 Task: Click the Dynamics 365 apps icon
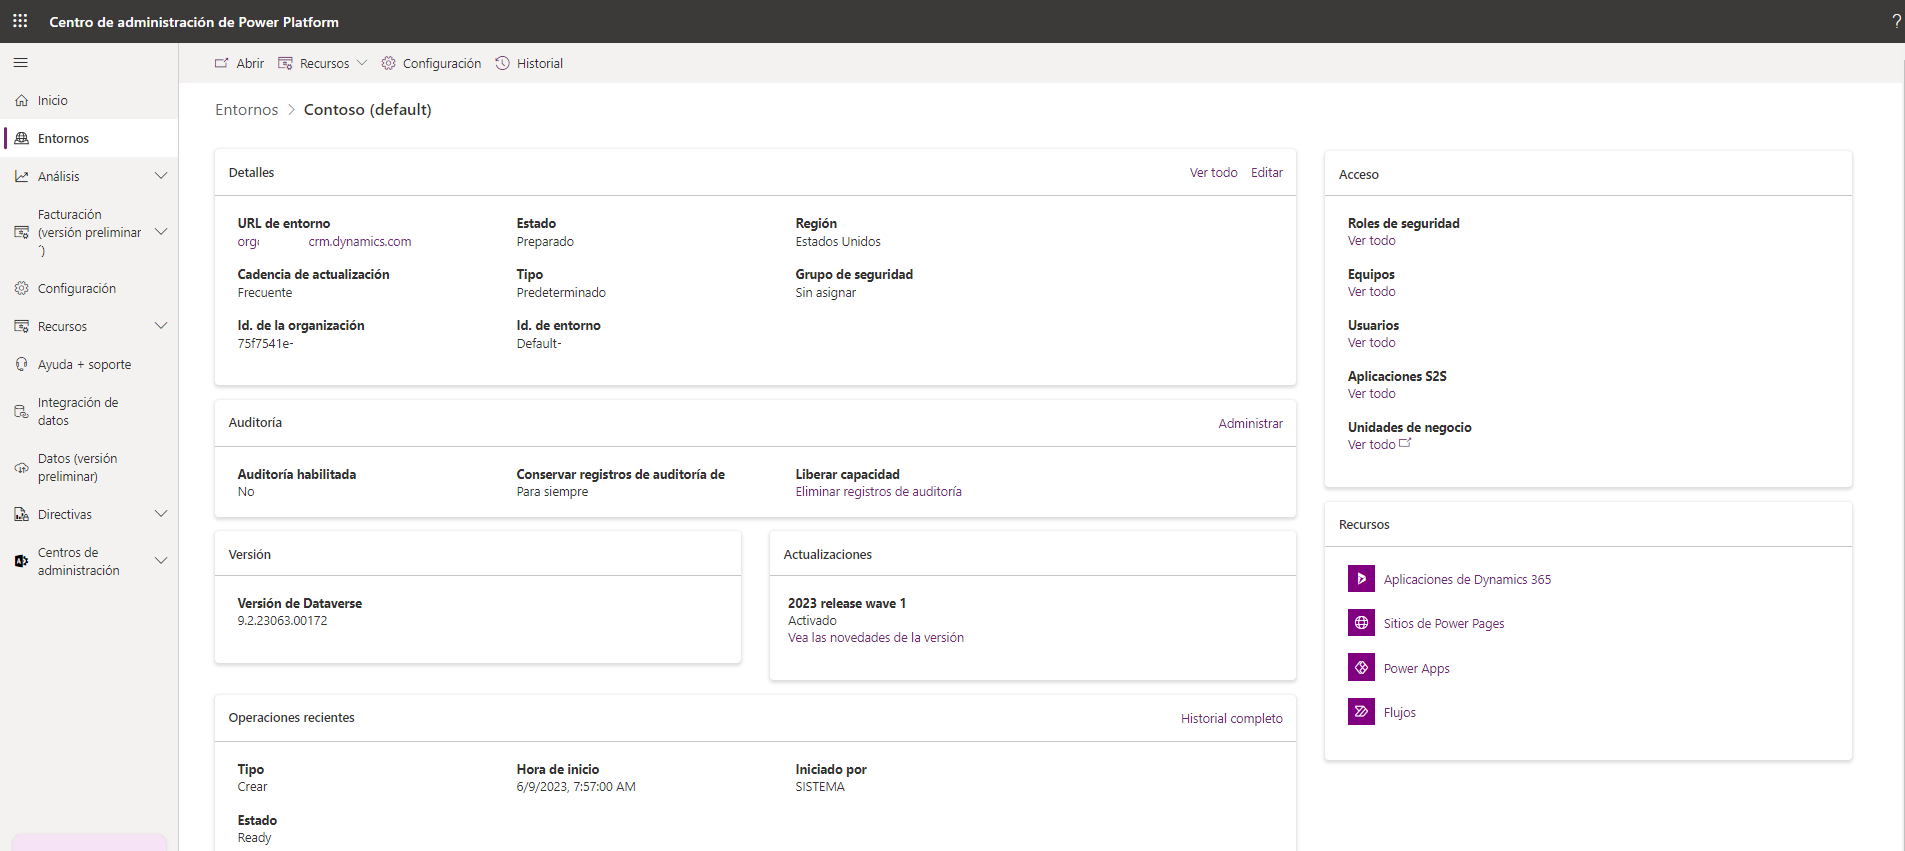point(1361,579)
